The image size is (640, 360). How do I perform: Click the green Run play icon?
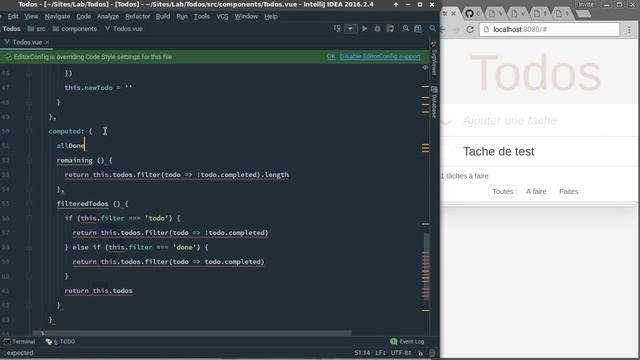pos(364,29)
